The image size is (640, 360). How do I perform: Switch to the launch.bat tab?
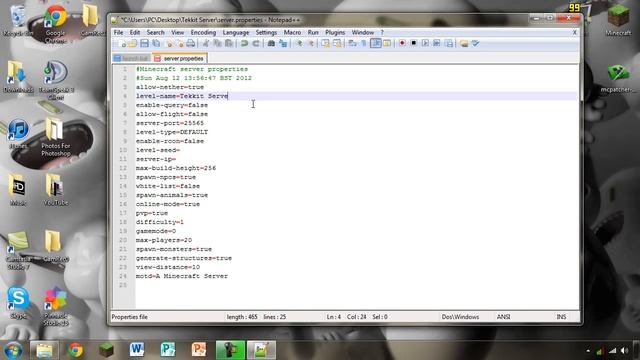(132, 58)
